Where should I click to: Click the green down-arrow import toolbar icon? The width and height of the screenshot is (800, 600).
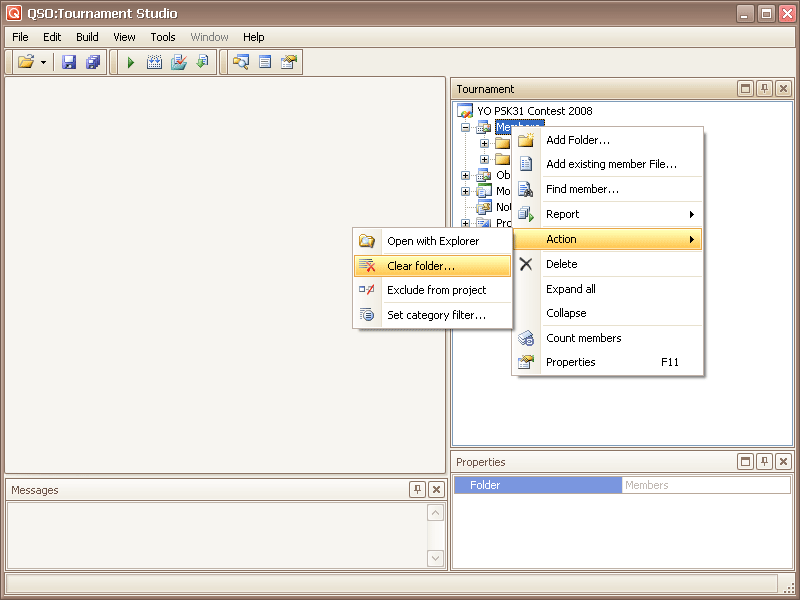tap(203, 62)
